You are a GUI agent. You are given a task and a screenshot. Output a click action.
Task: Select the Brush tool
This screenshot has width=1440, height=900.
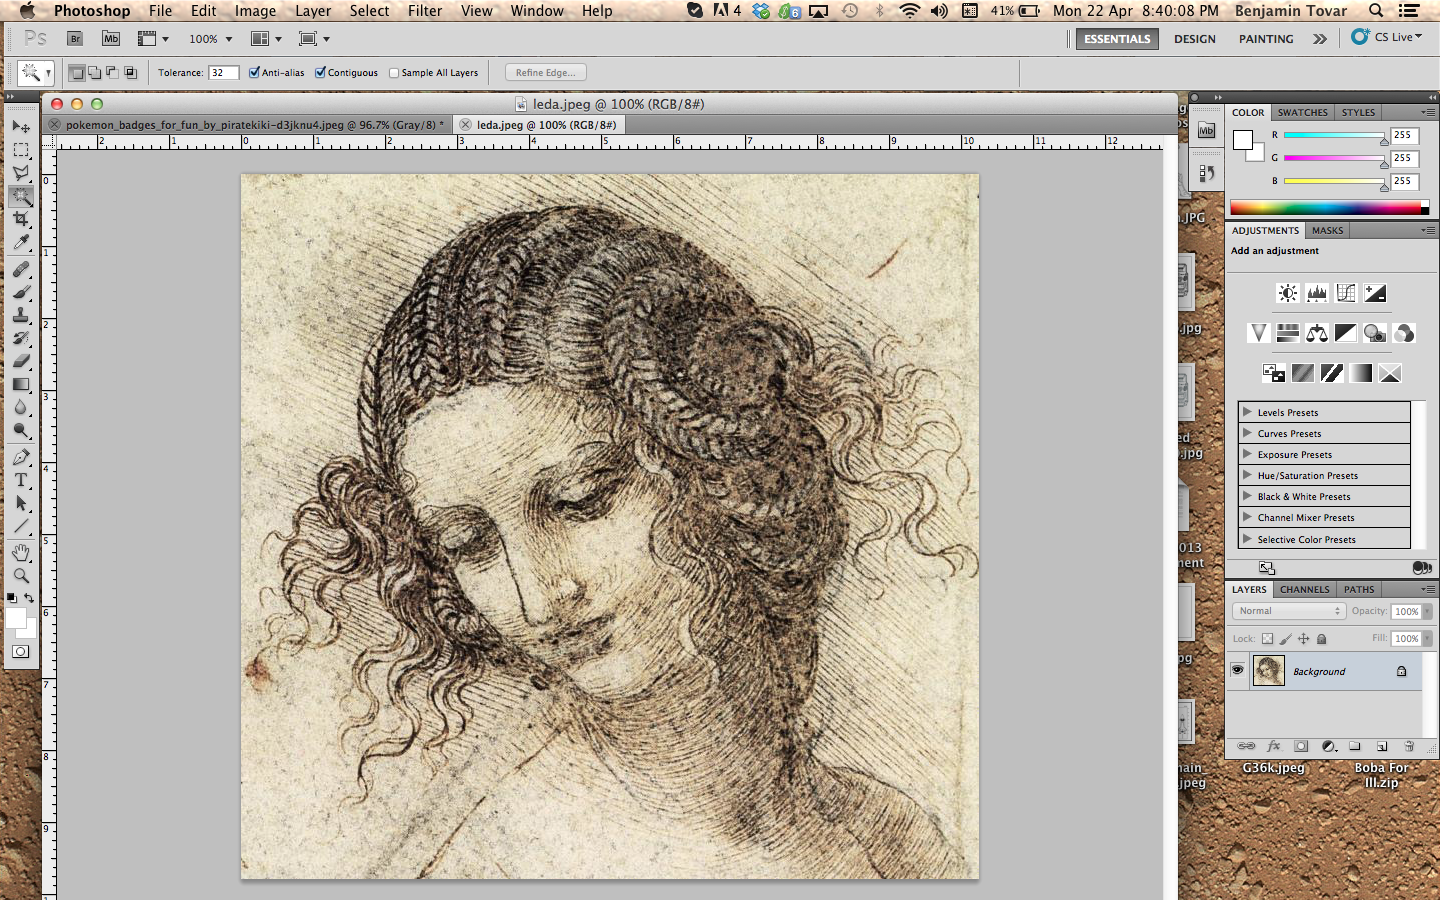coord(21,292)
